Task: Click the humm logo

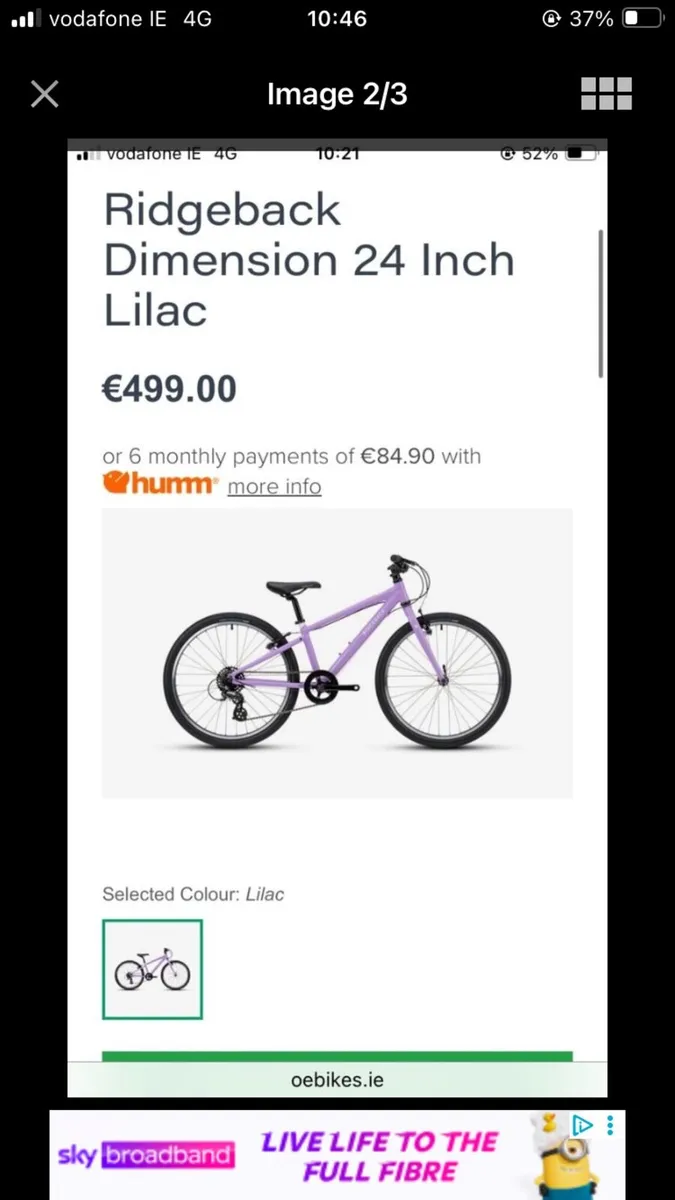Action: click(x=159, y=485)
